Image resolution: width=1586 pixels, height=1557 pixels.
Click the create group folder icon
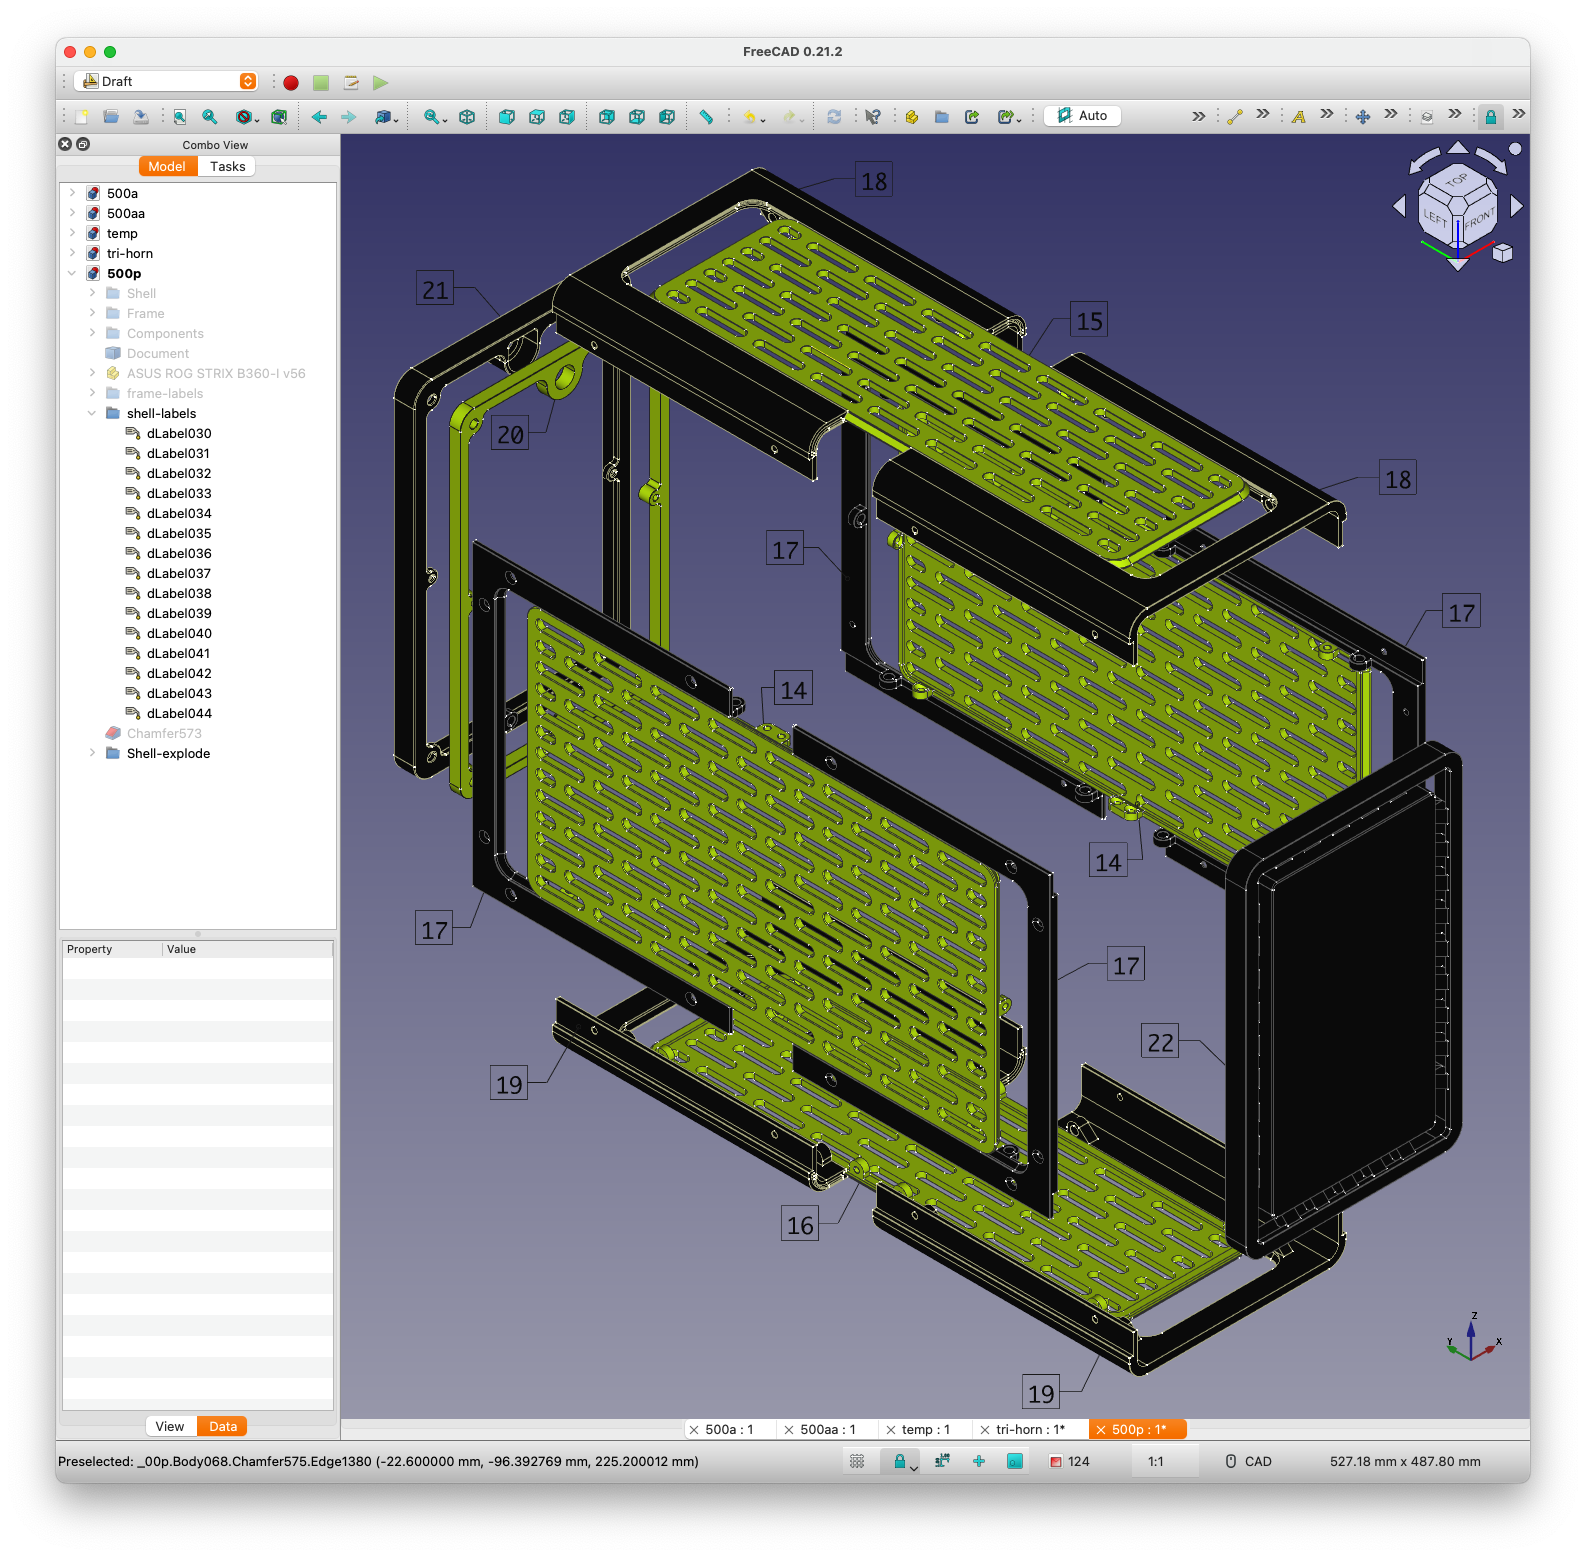(942, 117)
